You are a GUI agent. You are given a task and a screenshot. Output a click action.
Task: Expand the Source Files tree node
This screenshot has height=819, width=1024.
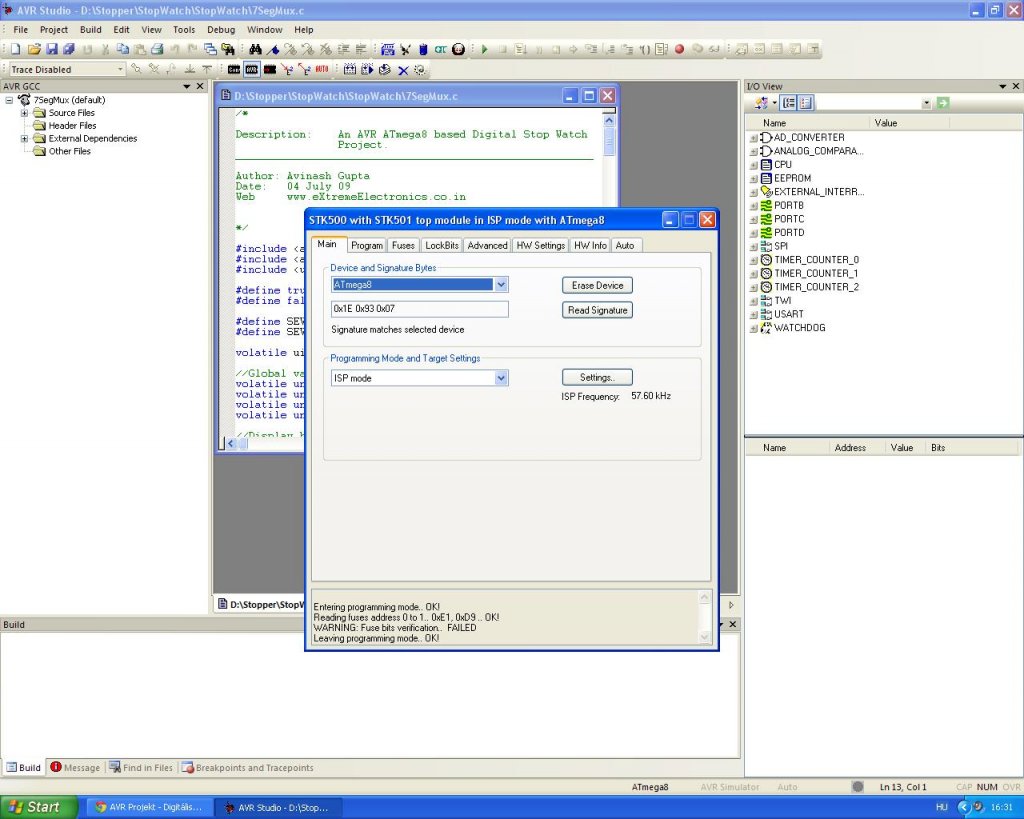(x=24, y=112)
